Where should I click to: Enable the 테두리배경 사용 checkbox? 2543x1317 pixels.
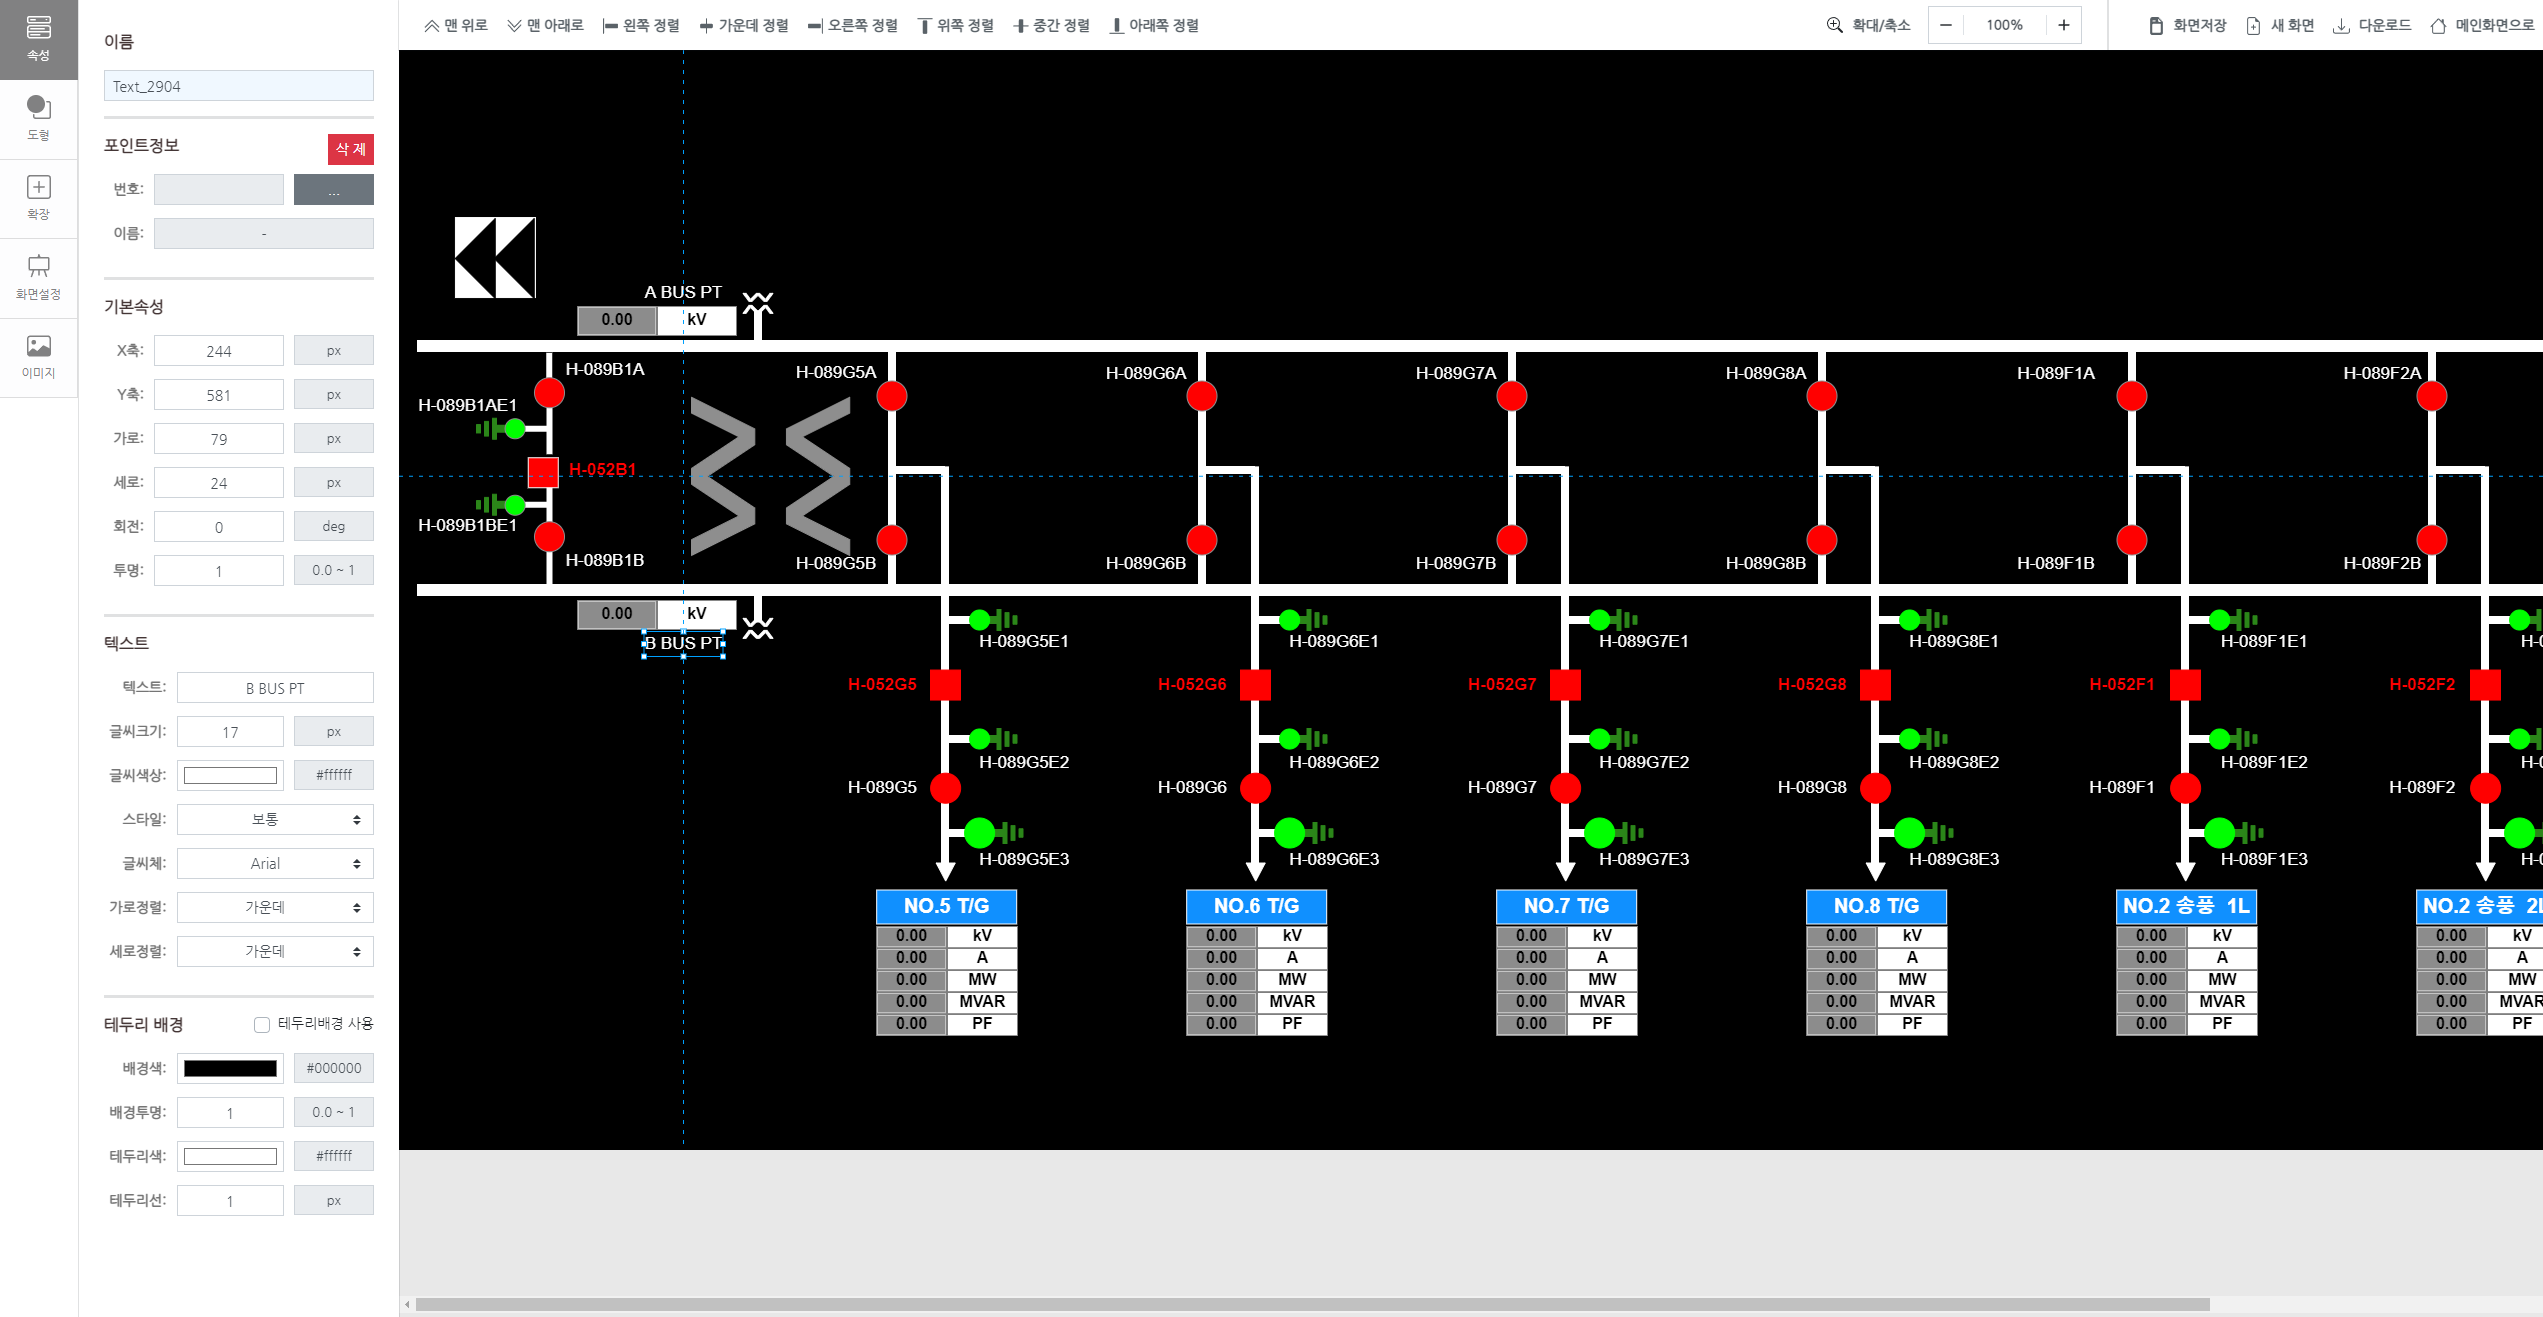(261, 1024)
